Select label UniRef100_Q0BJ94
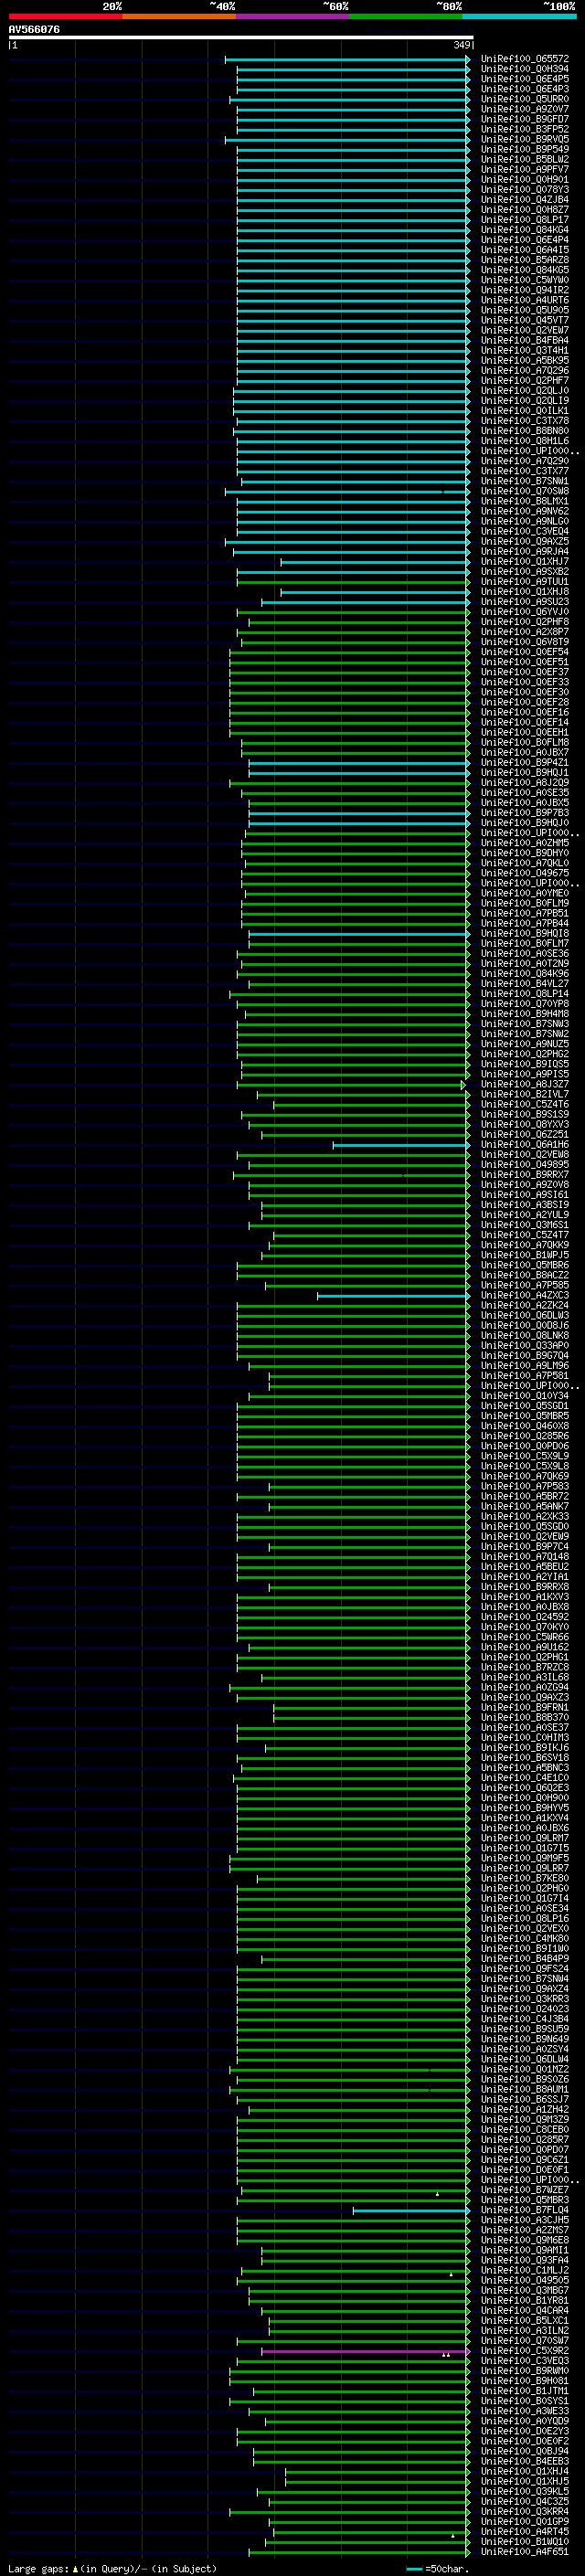 click(x=525, y=2452)
